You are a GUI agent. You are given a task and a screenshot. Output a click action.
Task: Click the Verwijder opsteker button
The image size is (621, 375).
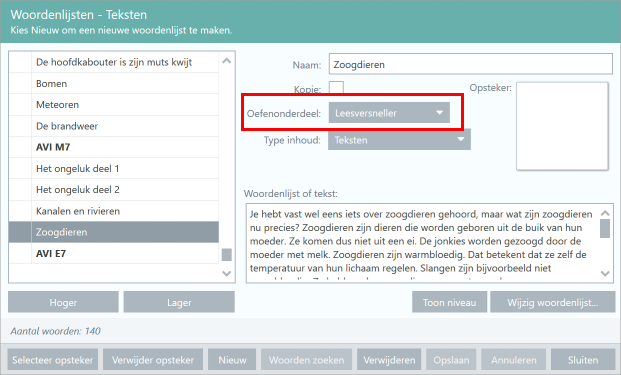(153, 360)
